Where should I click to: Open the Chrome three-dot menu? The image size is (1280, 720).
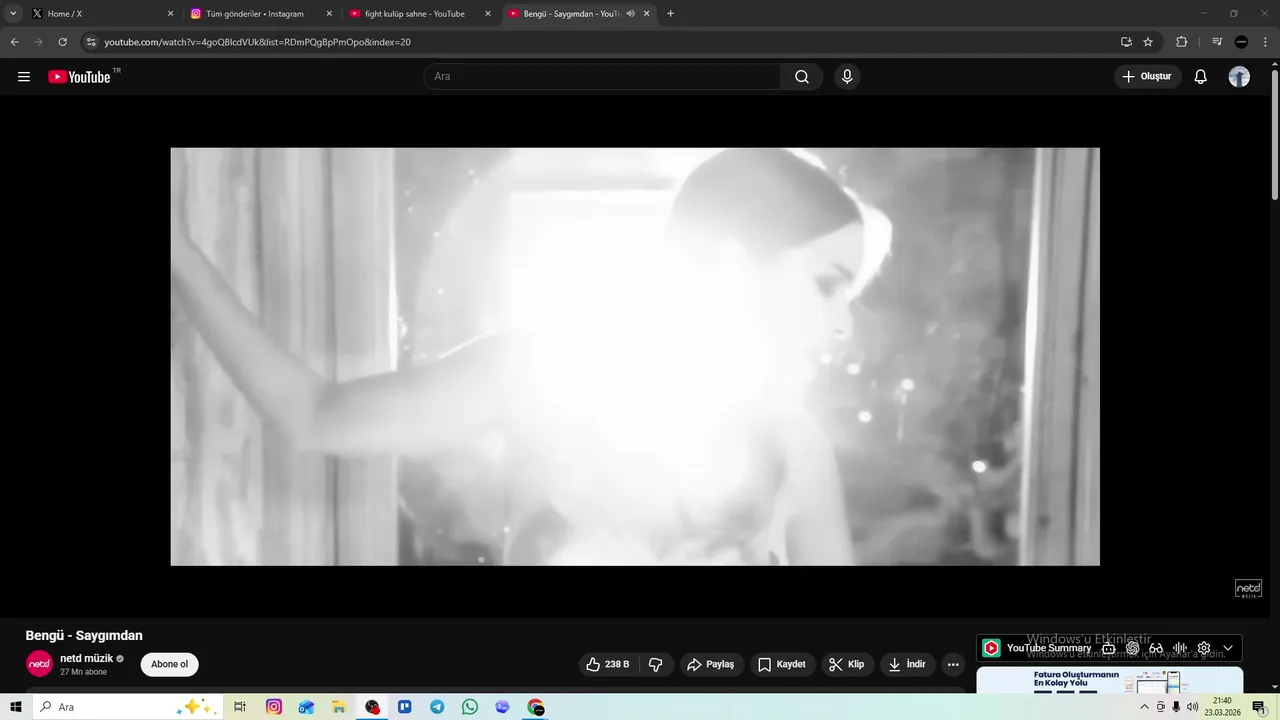click(x=1266, y=42)
